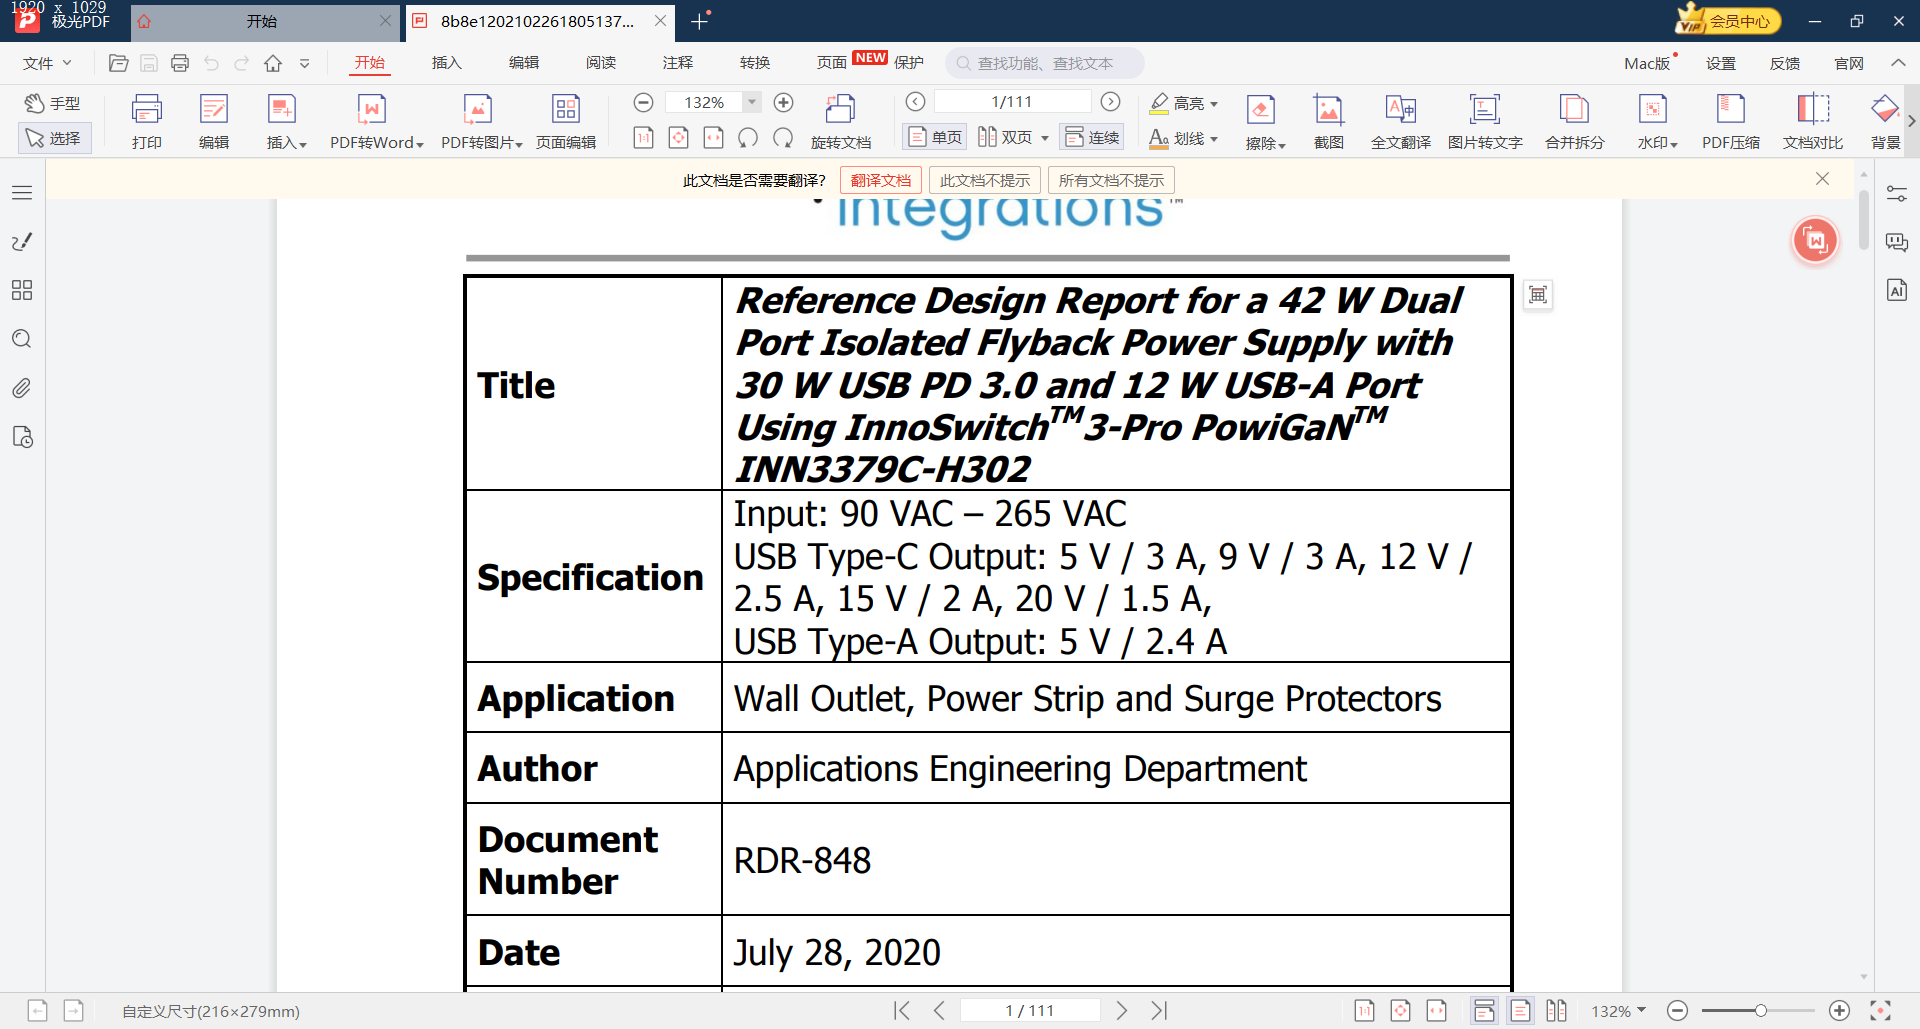The width and height of the screenshot is (1920, 1029).
Task: Switch to Protect (保护) ribbon tab
Action: click(909, 63)
